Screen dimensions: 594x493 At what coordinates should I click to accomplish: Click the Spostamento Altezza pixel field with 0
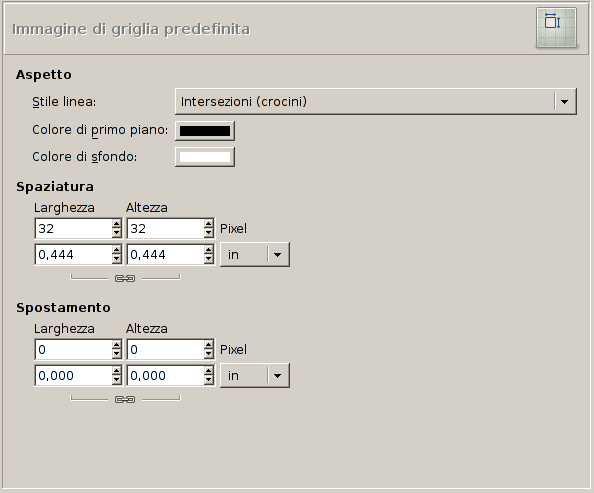[x=165, y=349]
